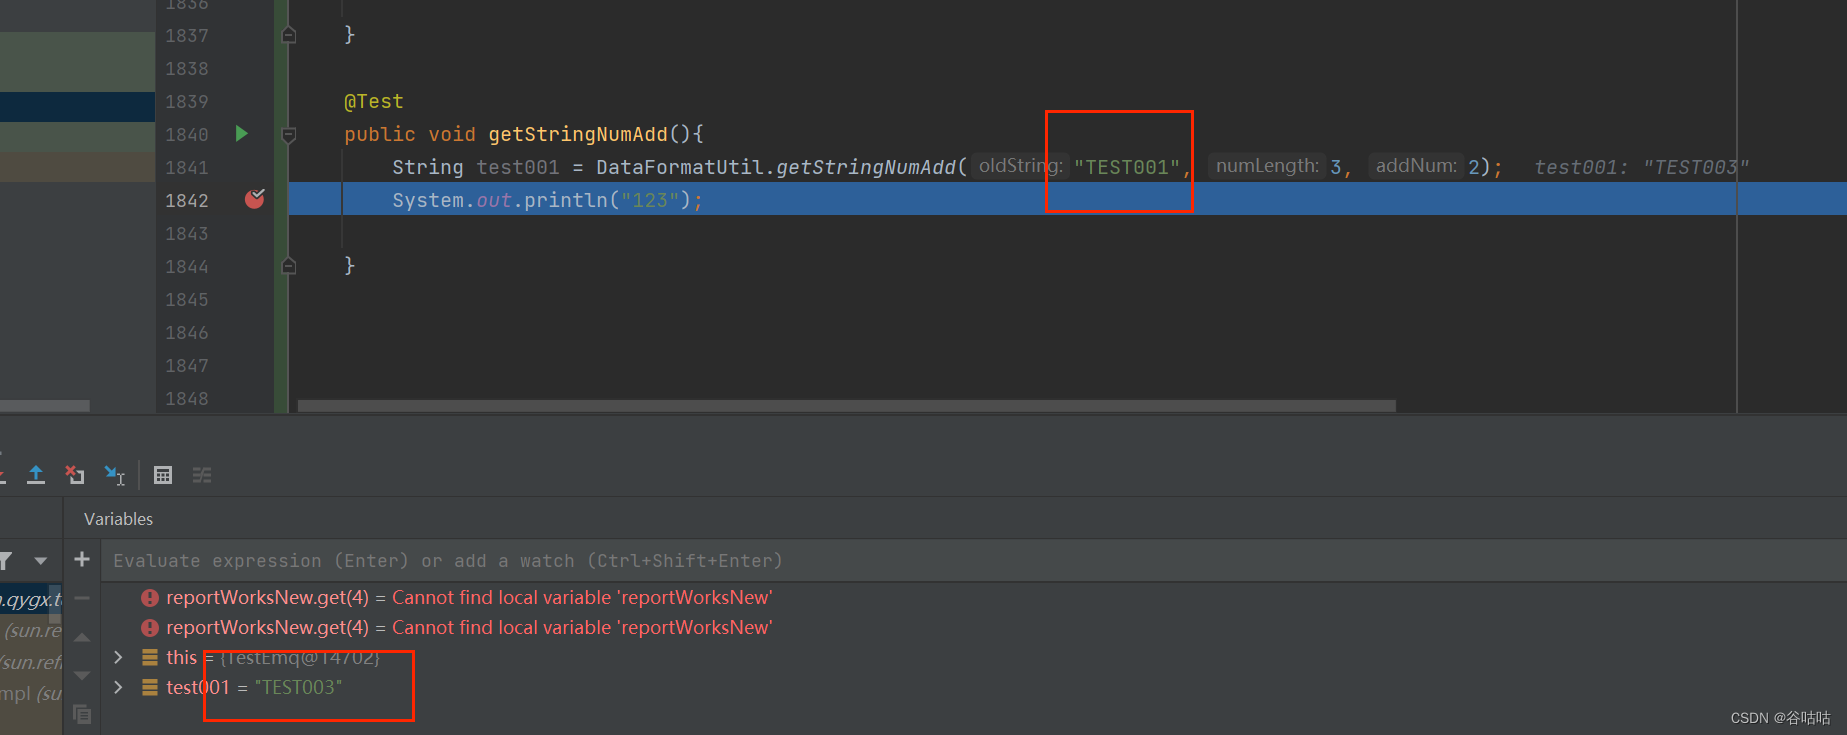The height and width of the screenshot is (735, 1847).
Task: Select first reportWorksNew.get(4) watch error row
Action: coord(975,597)
